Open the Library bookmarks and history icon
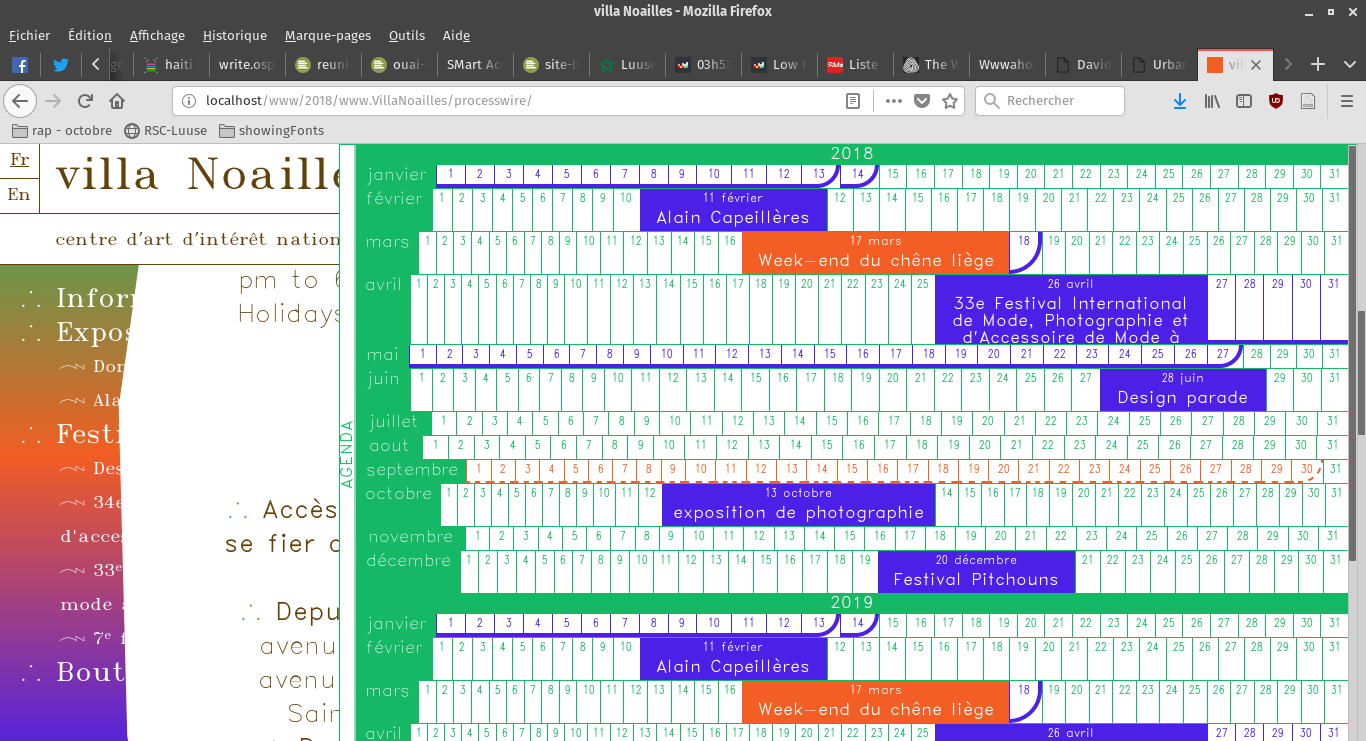This screenshot has height=741, width=1366. tap(1212, 101)
